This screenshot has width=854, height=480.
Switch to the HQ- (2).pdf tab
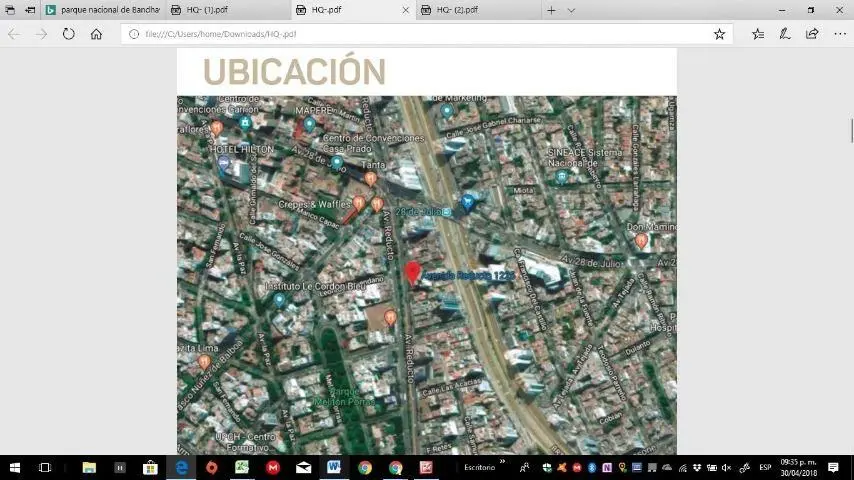click(478, 10)
